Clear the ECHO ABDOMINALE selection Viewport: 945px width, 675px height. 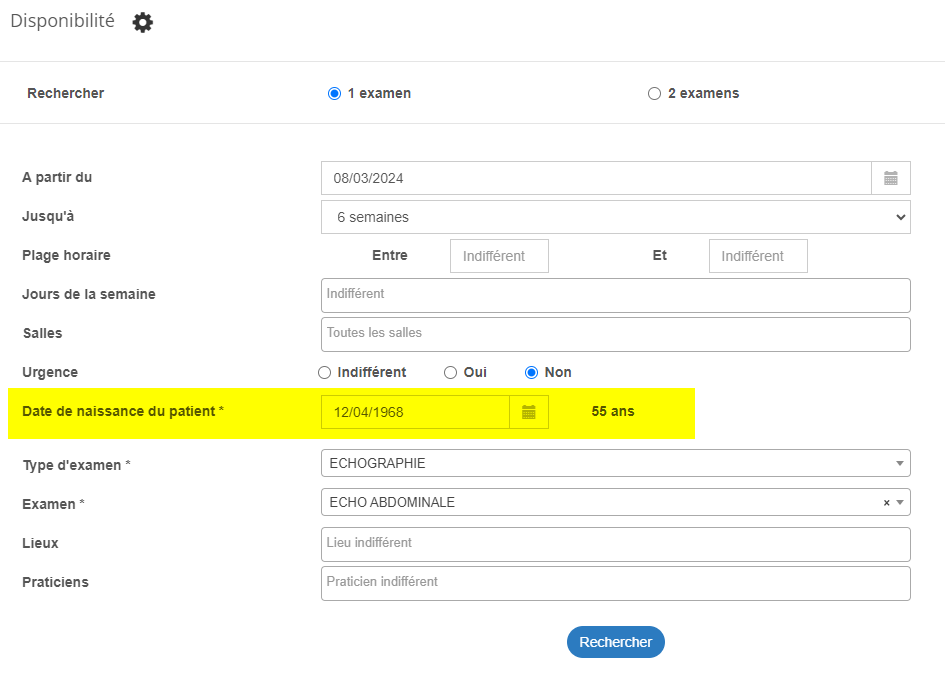(x=886, y=503)
